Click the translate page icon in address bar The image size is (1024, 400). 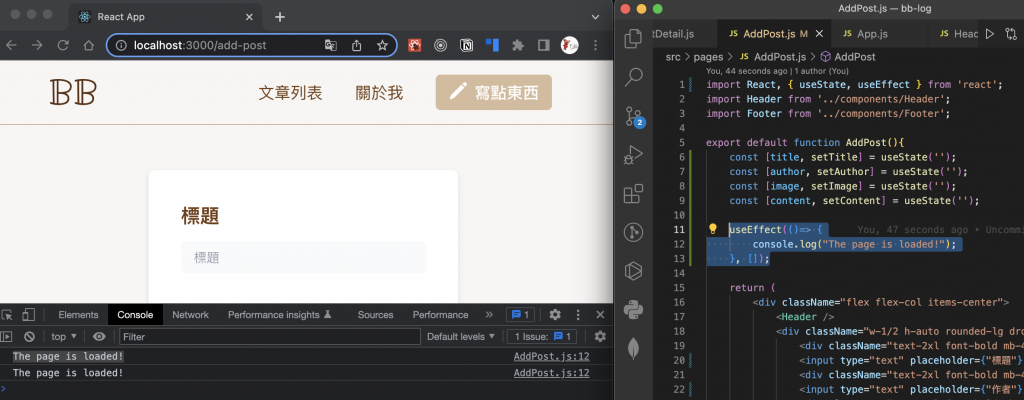point(331,45)
